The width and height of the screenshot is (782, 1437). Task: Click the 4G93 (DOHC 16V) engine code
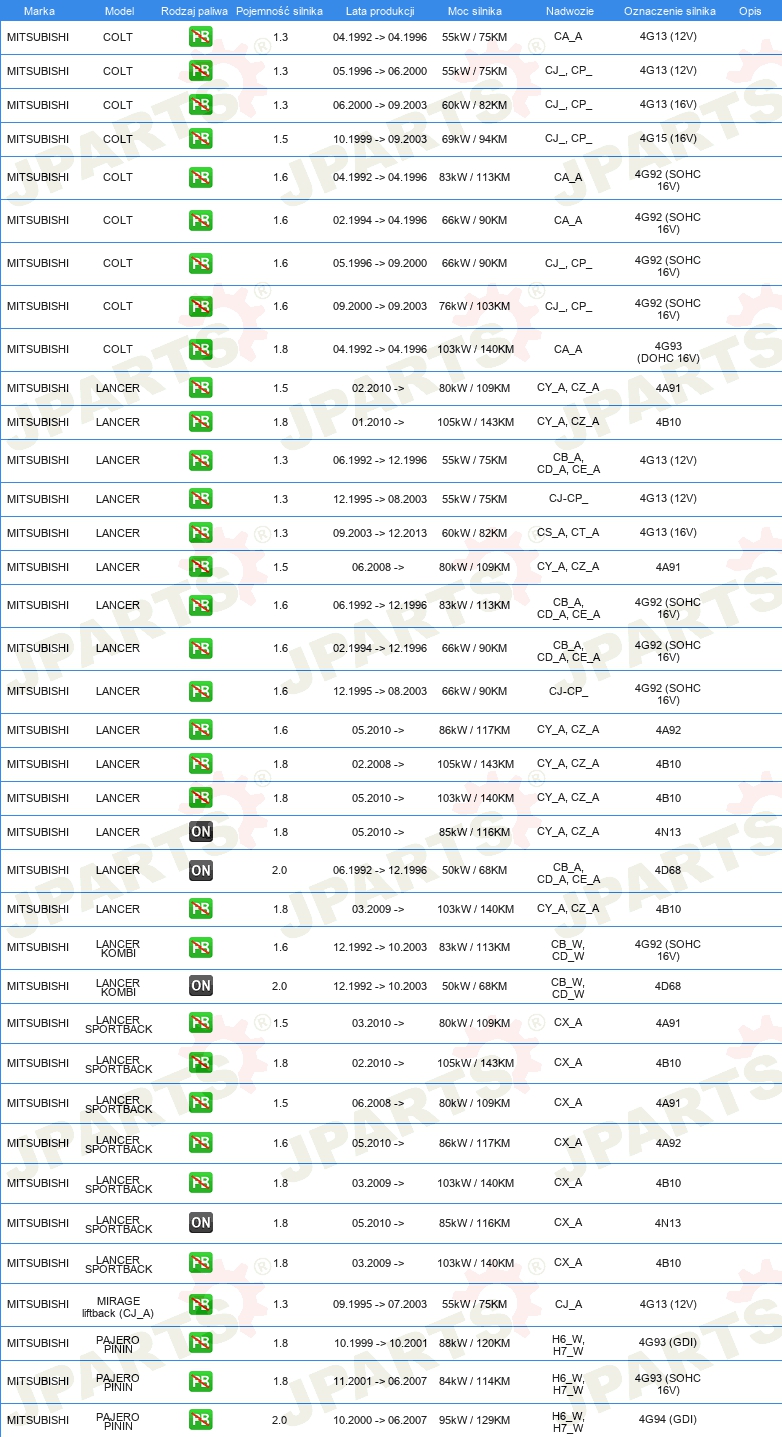[x=668, y=352]
